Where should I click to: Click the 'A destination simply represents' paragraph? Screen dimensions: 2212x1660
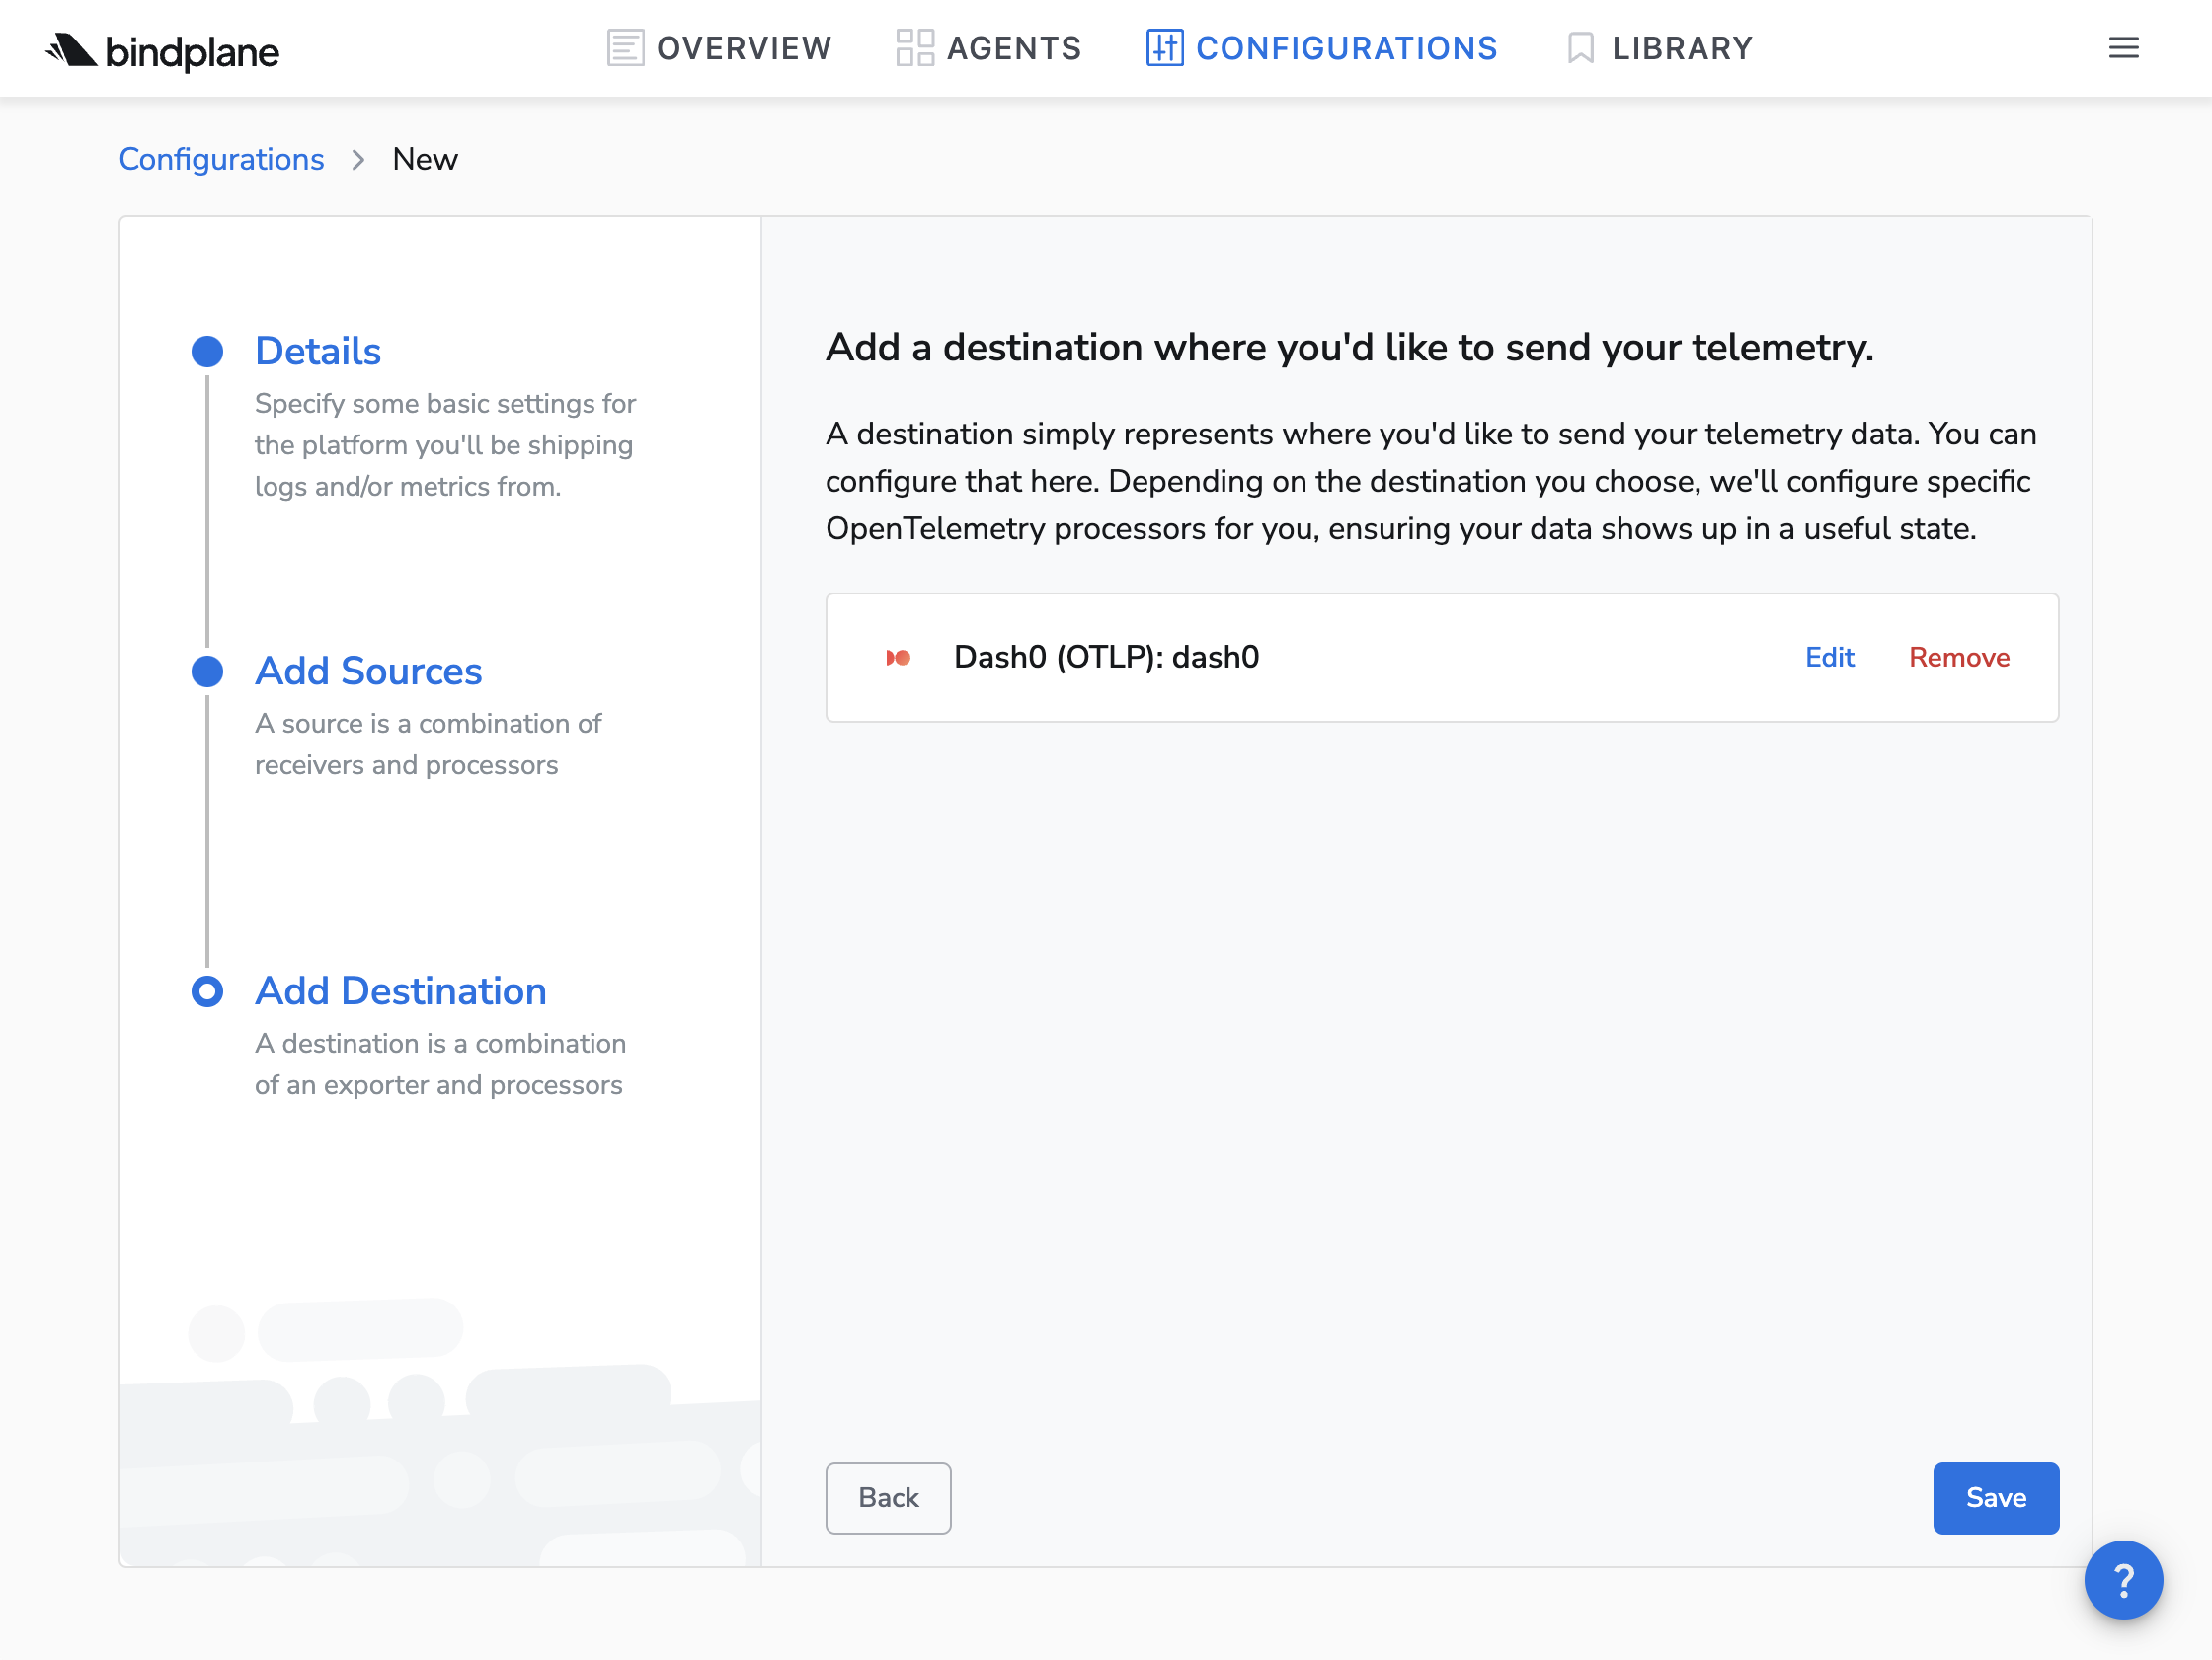tap(1431, 481)
